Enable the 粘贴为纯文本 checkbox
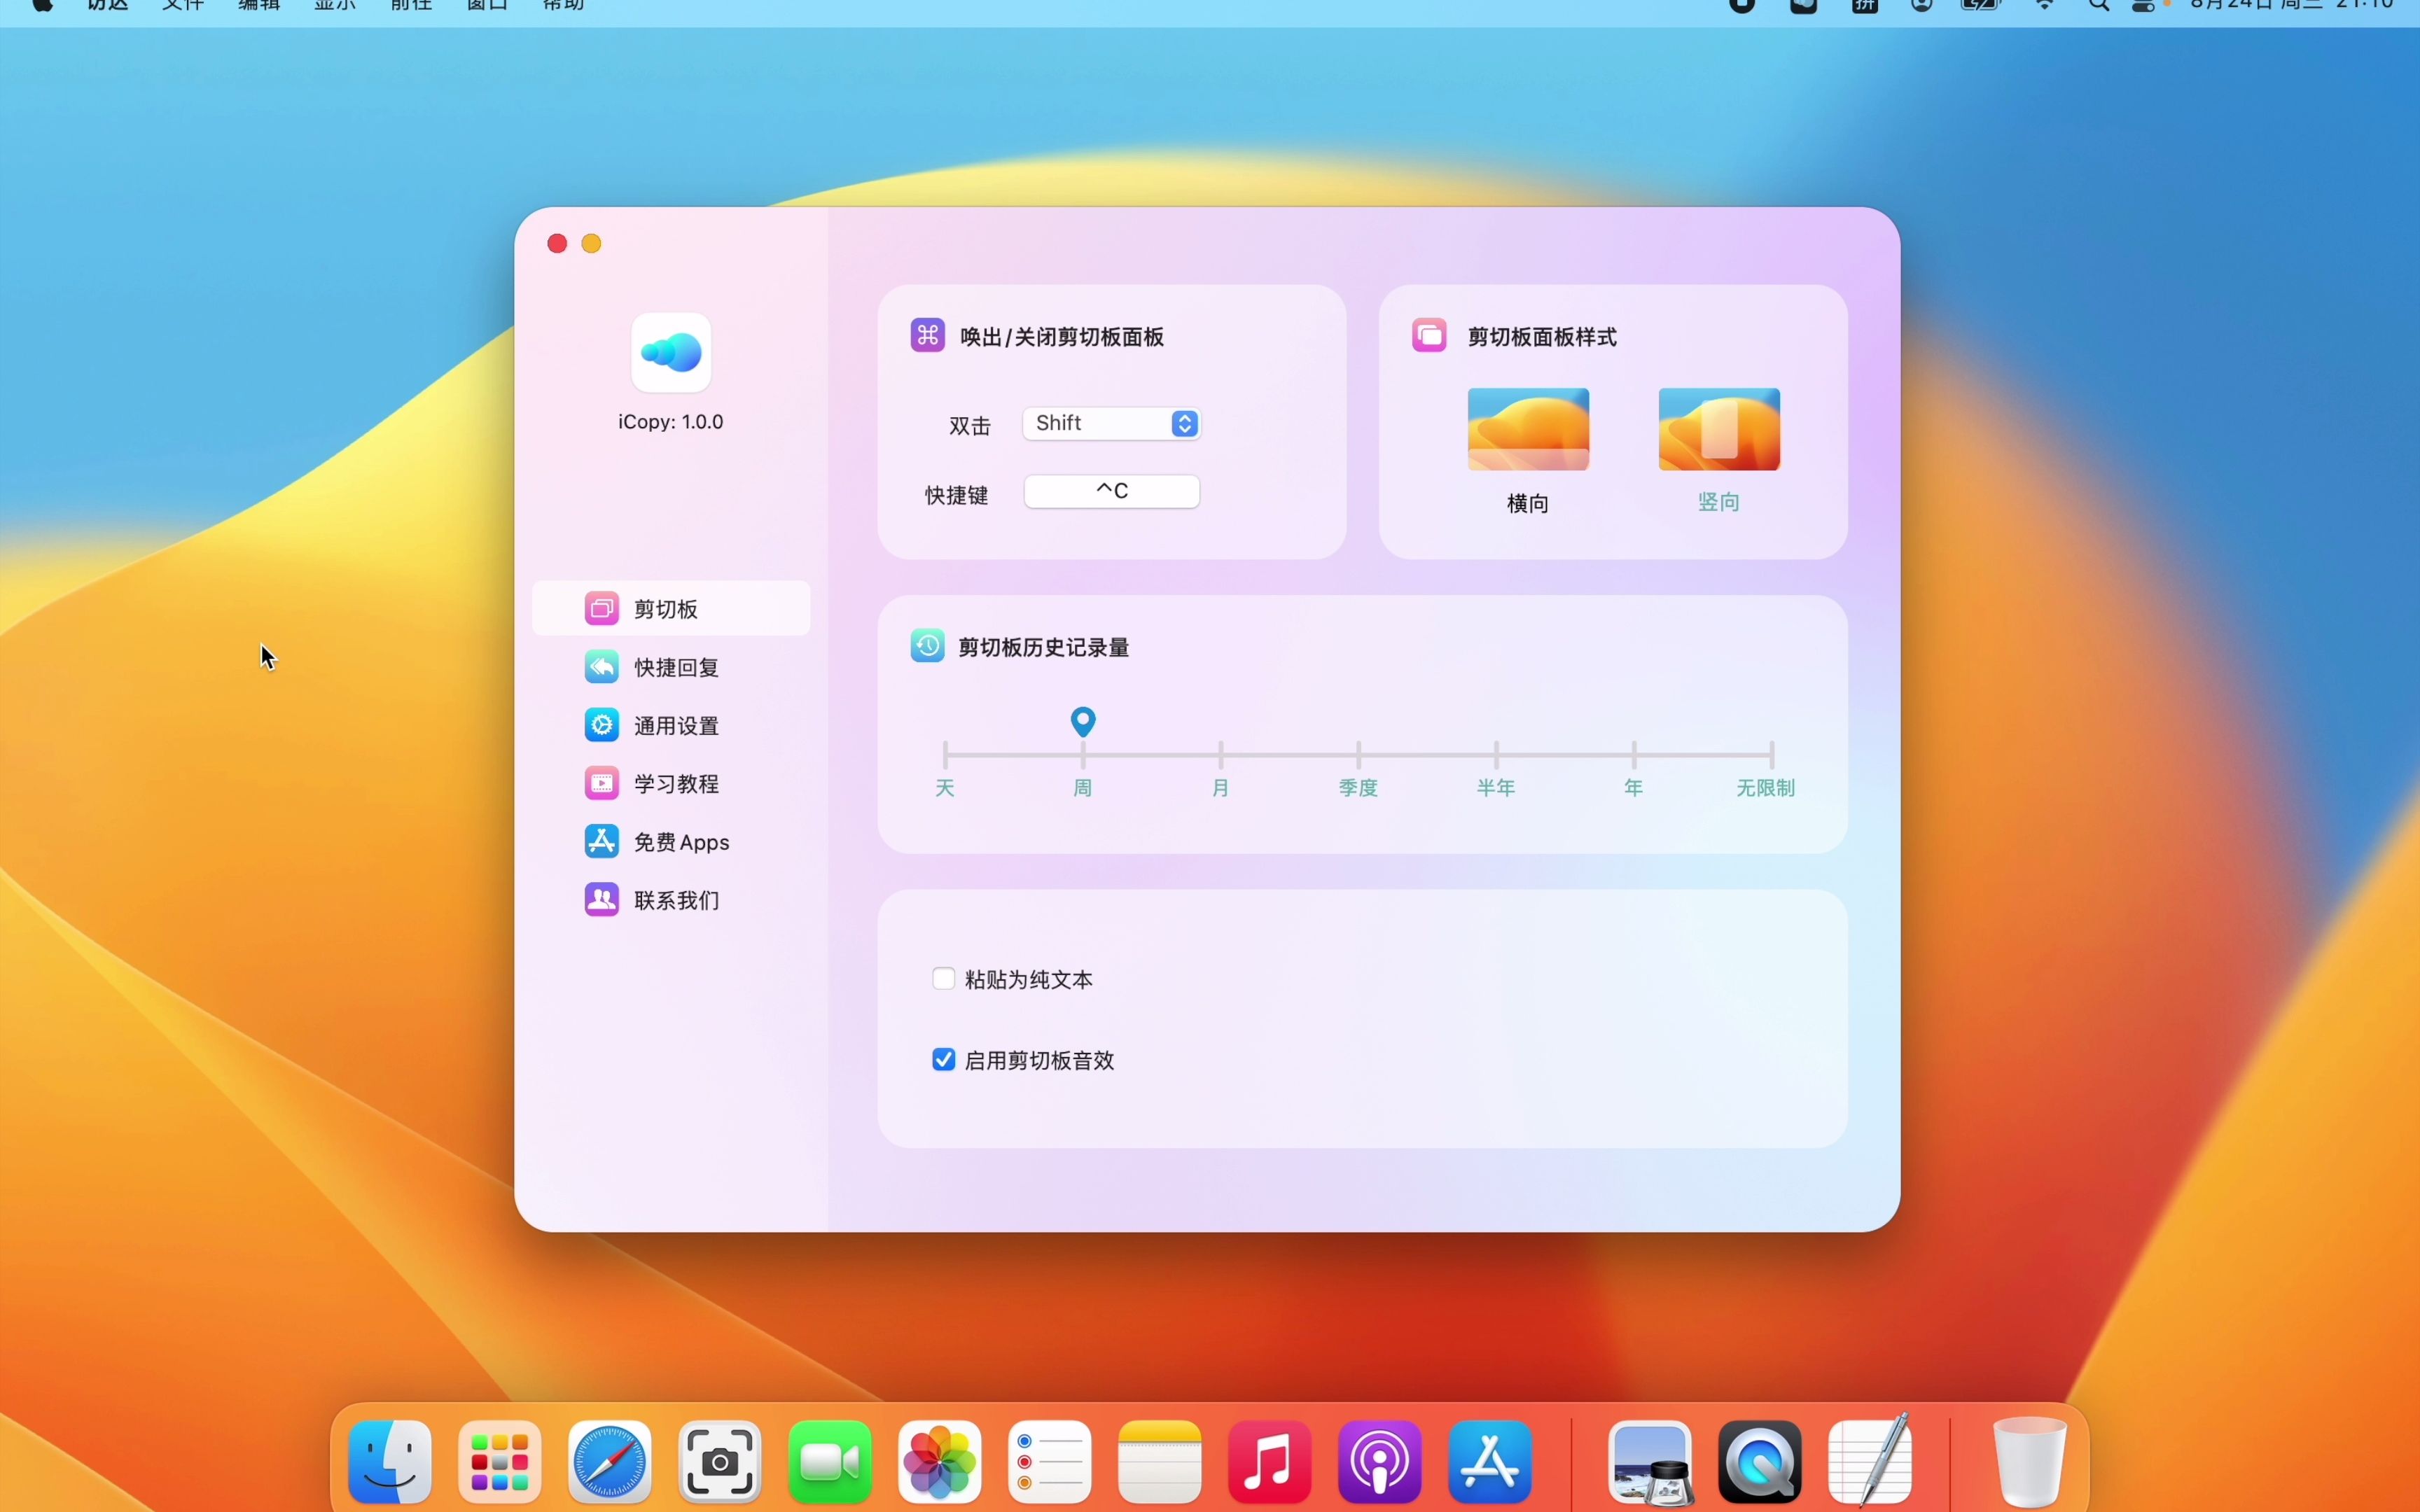The height and width of the screenshot is (1512, 2420). point(943,978)
